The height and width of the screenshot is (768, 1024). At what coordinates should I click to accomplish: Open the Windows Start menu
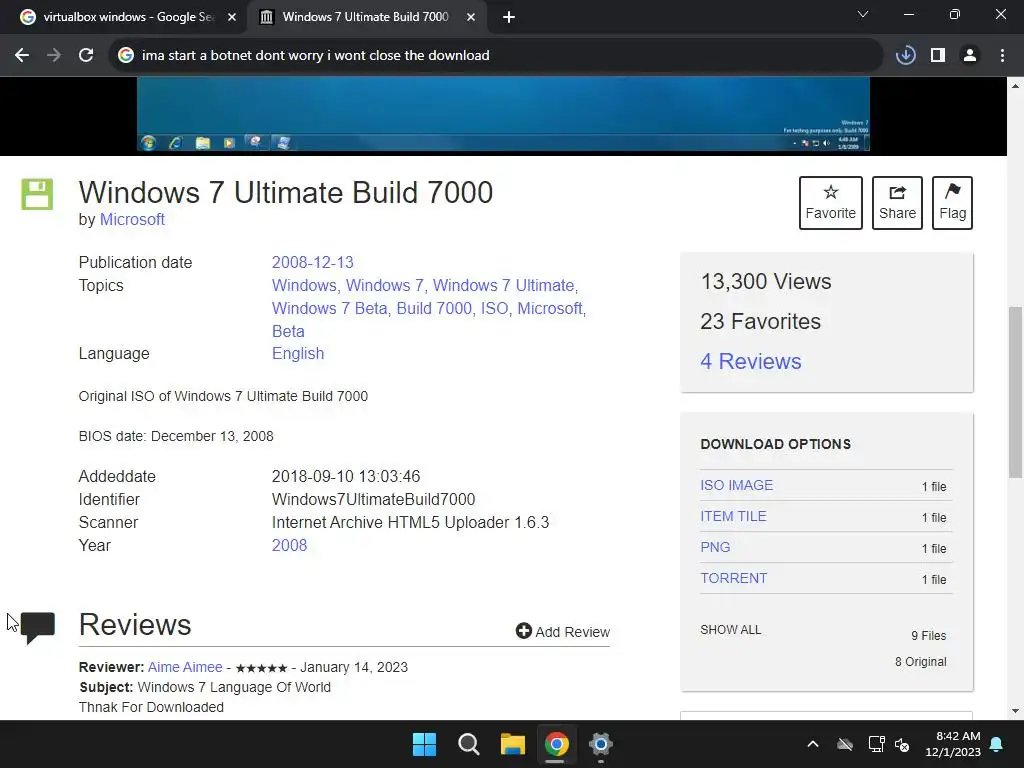click(x=424, y=744)
